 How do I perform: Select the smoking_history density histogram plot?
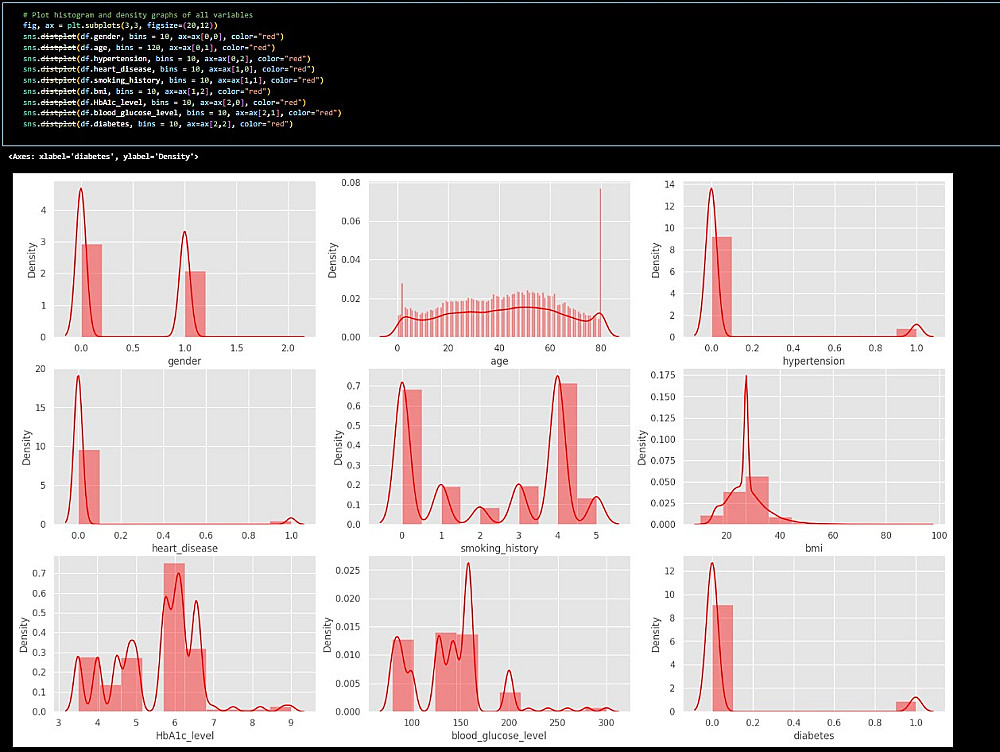pos(499,446)
